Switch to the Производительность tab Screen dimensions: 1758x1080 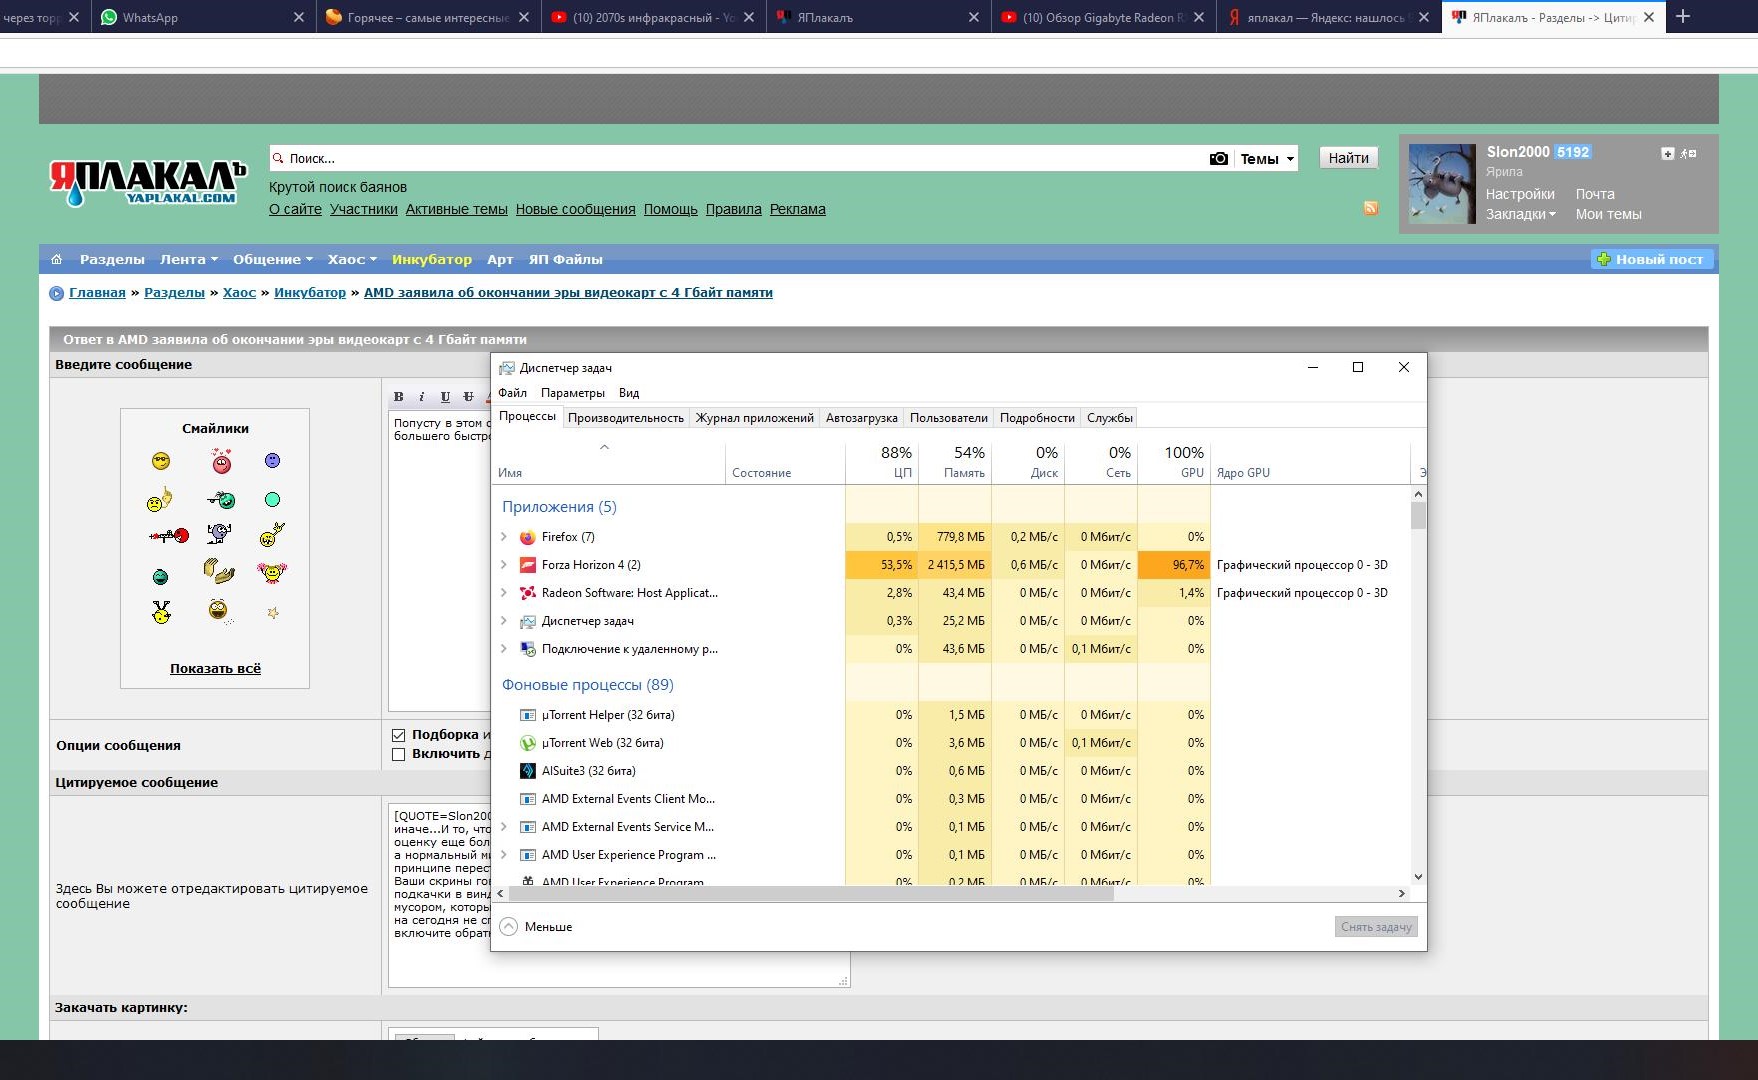pos(626,418)
